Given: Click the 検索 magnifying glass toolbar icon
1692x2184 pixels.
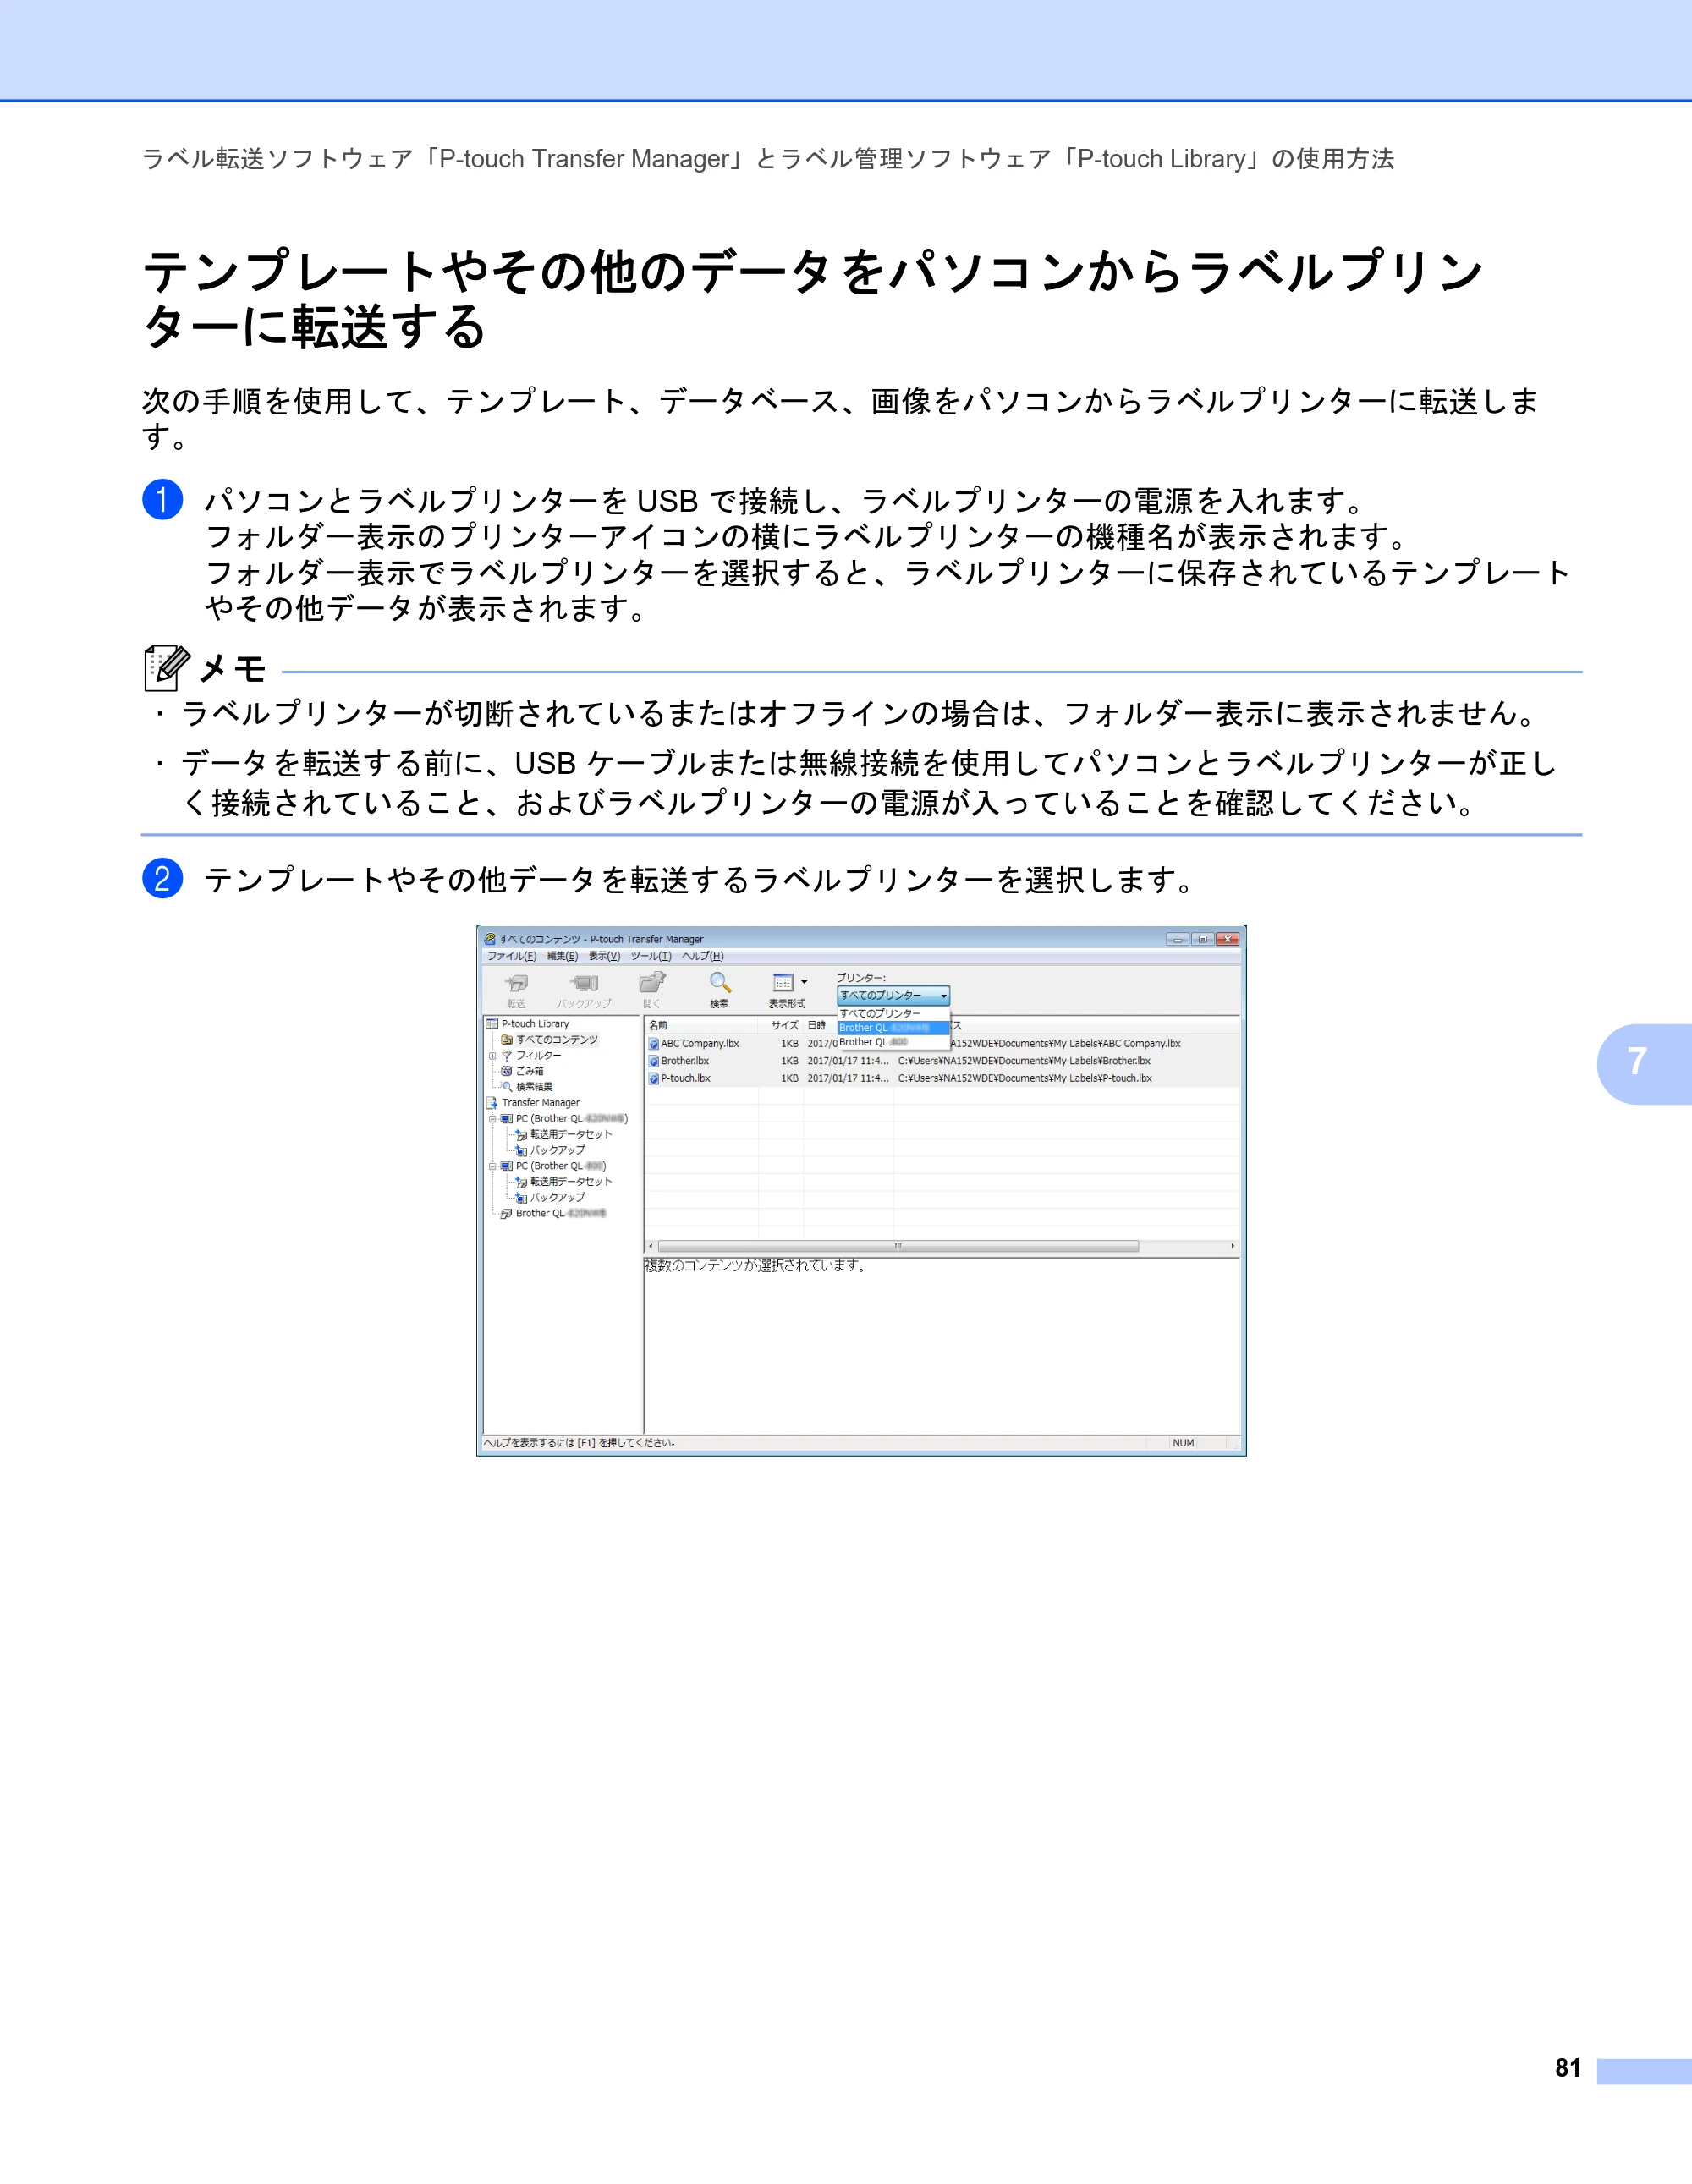Looking at the screenshot, I should coord(720,983).
